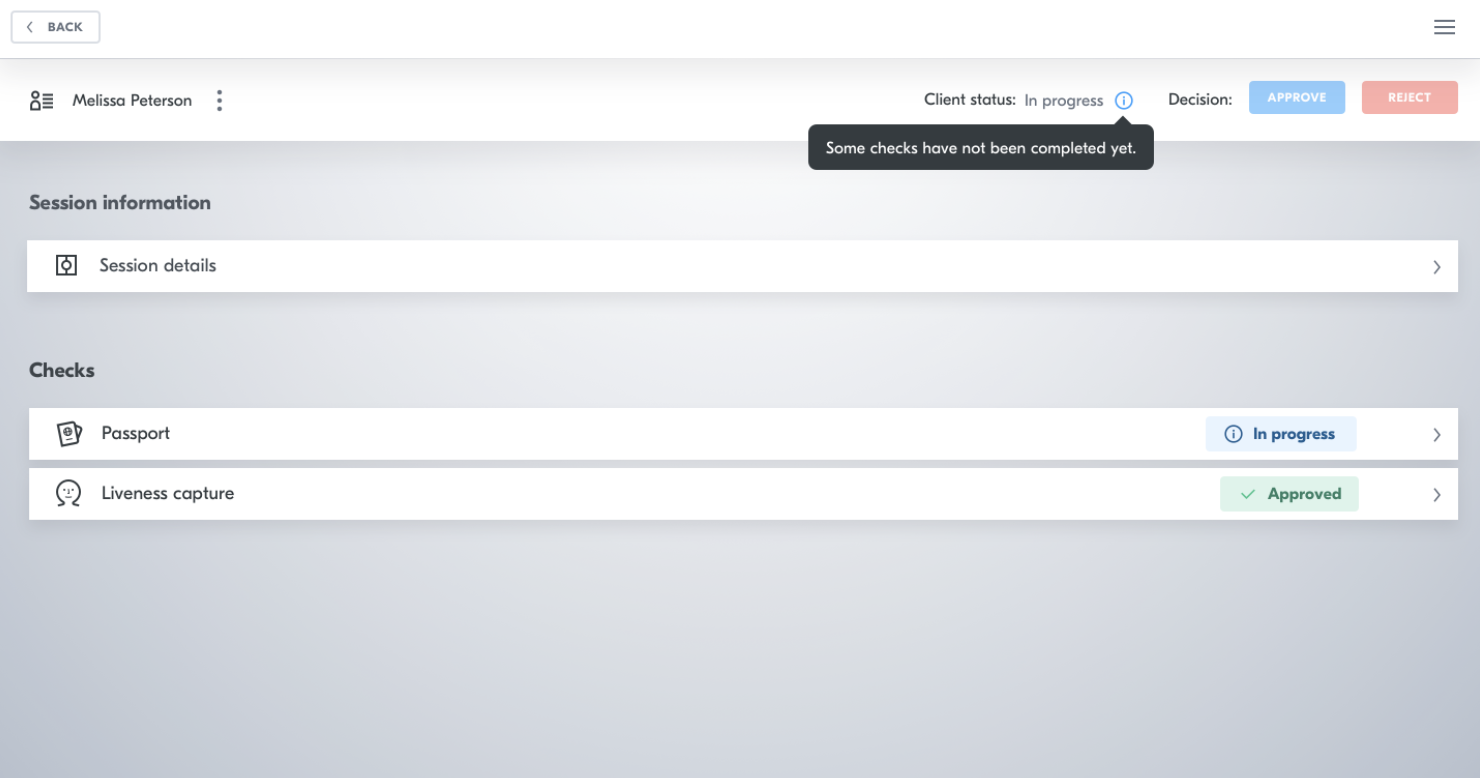Expand the Passport check chevron
Screen dimensions: 1480x778
[1437, 435]
